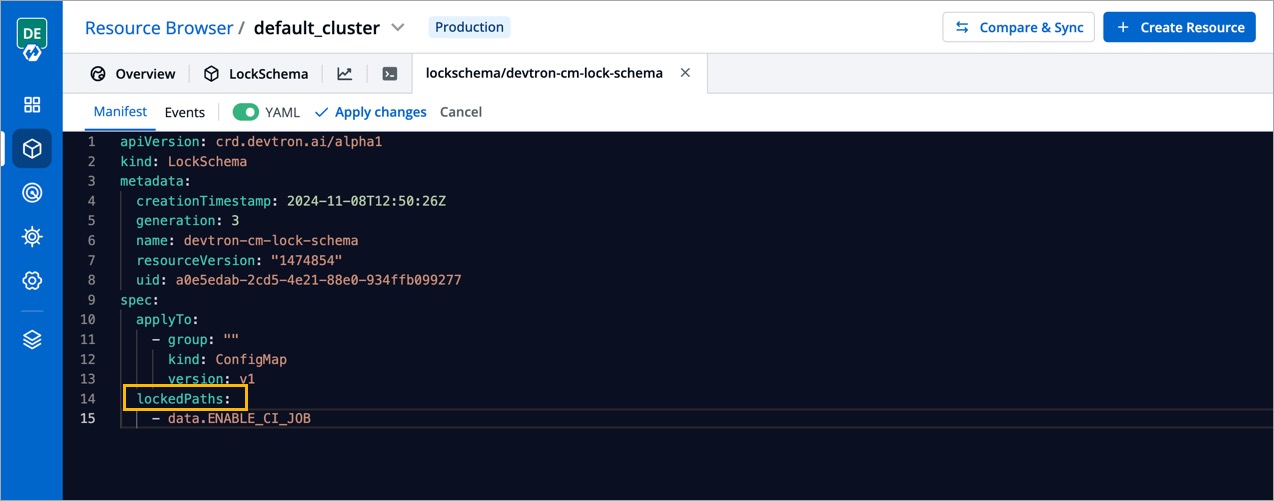The width and height of the screenshot is (1274, 501).
Task: Select the Events tab
Action: [x=185, y=112]
